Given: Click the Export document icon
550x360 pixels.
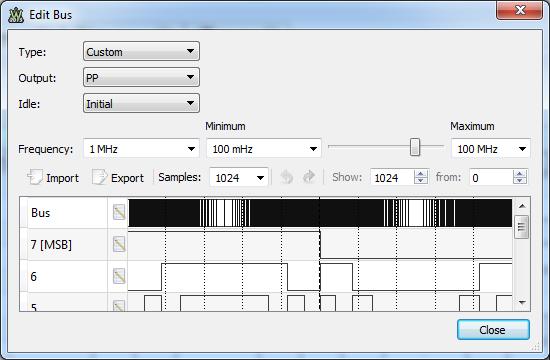Looking at the screenshot, I should coord(100,177).
